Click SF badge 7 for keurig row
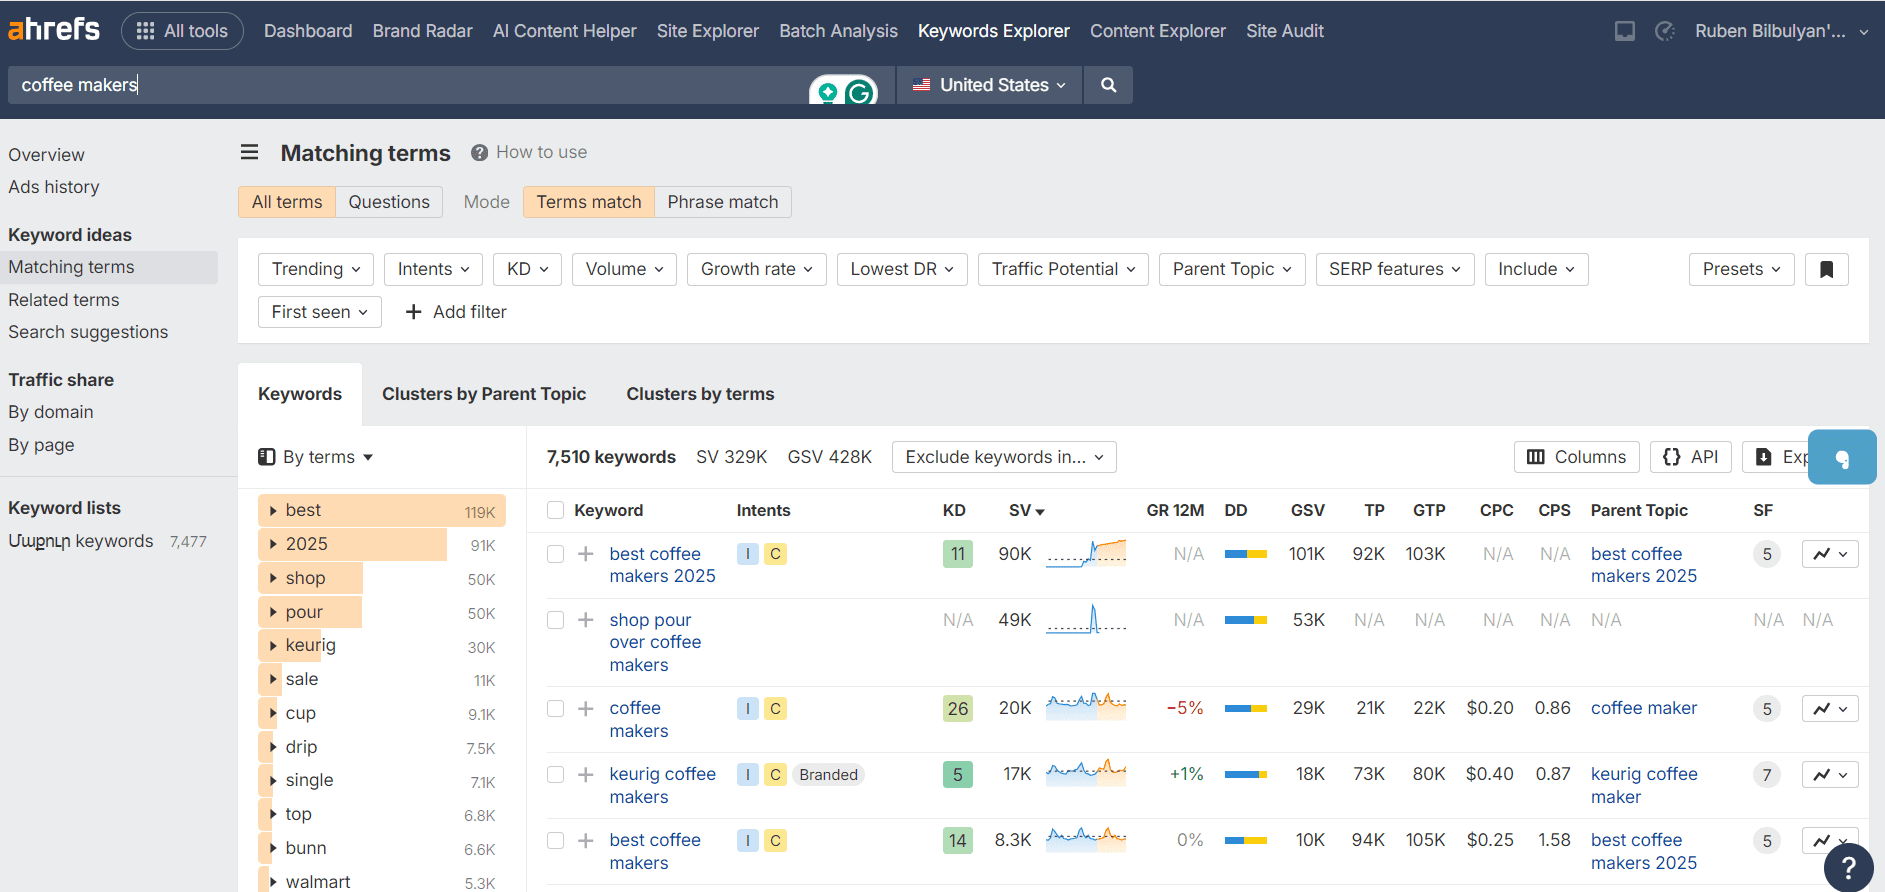 pyautogui.click(x=1767, y=774)
